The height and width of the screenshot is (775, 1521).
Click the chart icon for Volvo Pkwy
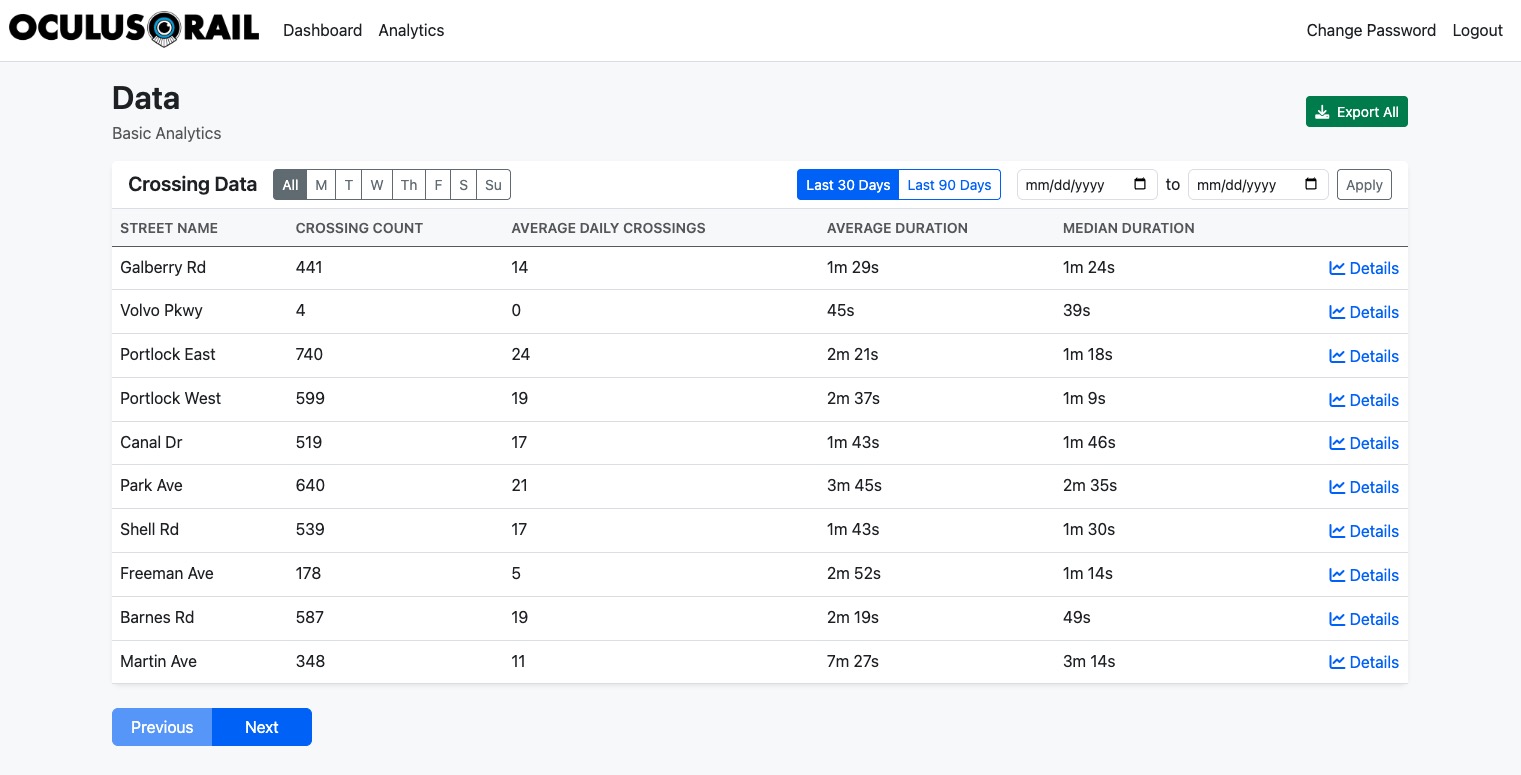[1337, 312]
